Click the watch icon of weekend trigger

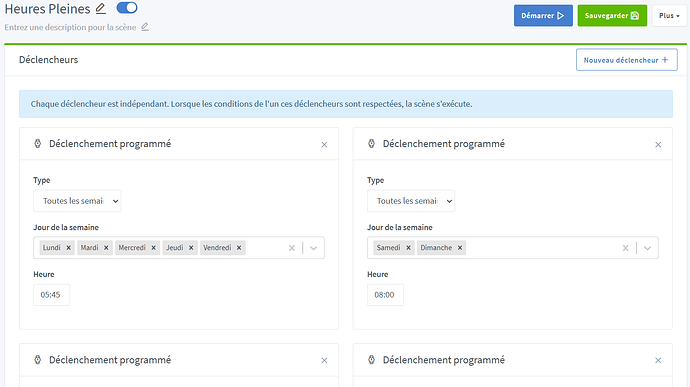pyautogui.click(x=371, y=144)
